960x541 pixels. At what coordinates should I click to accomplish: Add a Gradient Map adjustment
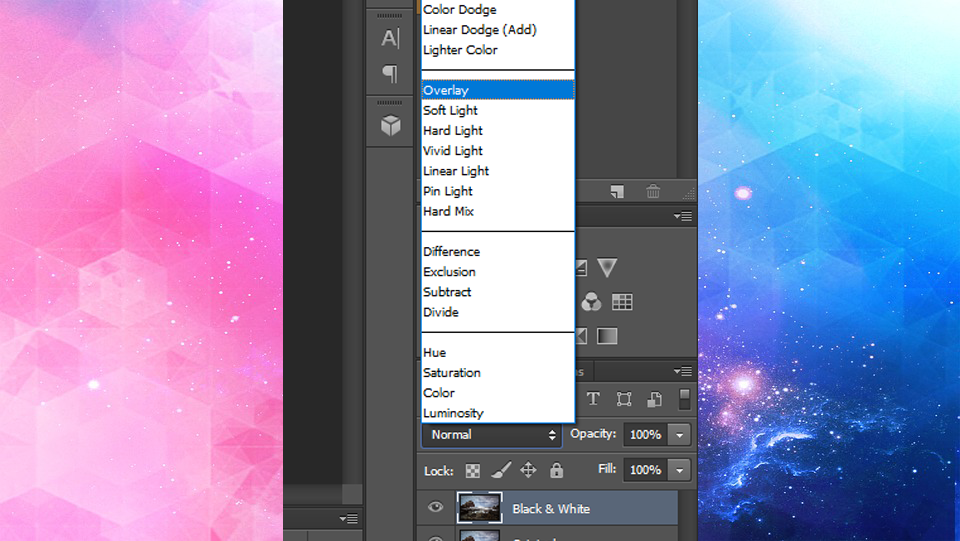[607, 336]
